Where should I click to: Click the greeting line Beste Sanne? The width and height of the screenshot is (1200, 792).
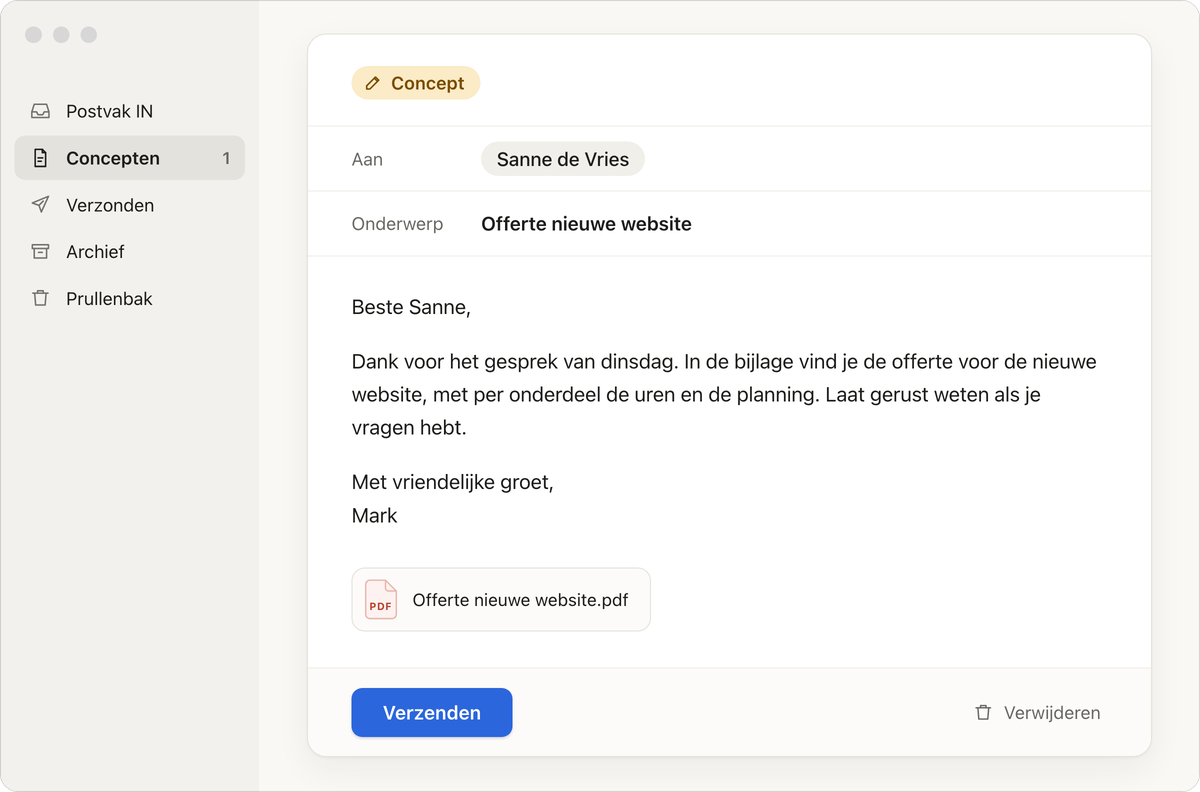point(411,307)
